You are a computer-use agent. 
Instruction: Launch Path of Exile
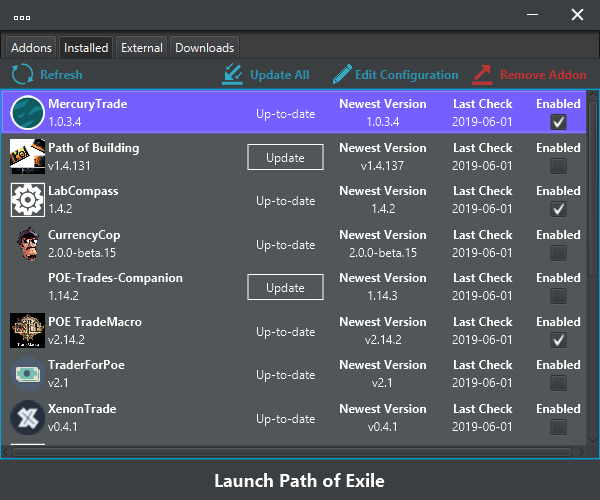[299, 480]
